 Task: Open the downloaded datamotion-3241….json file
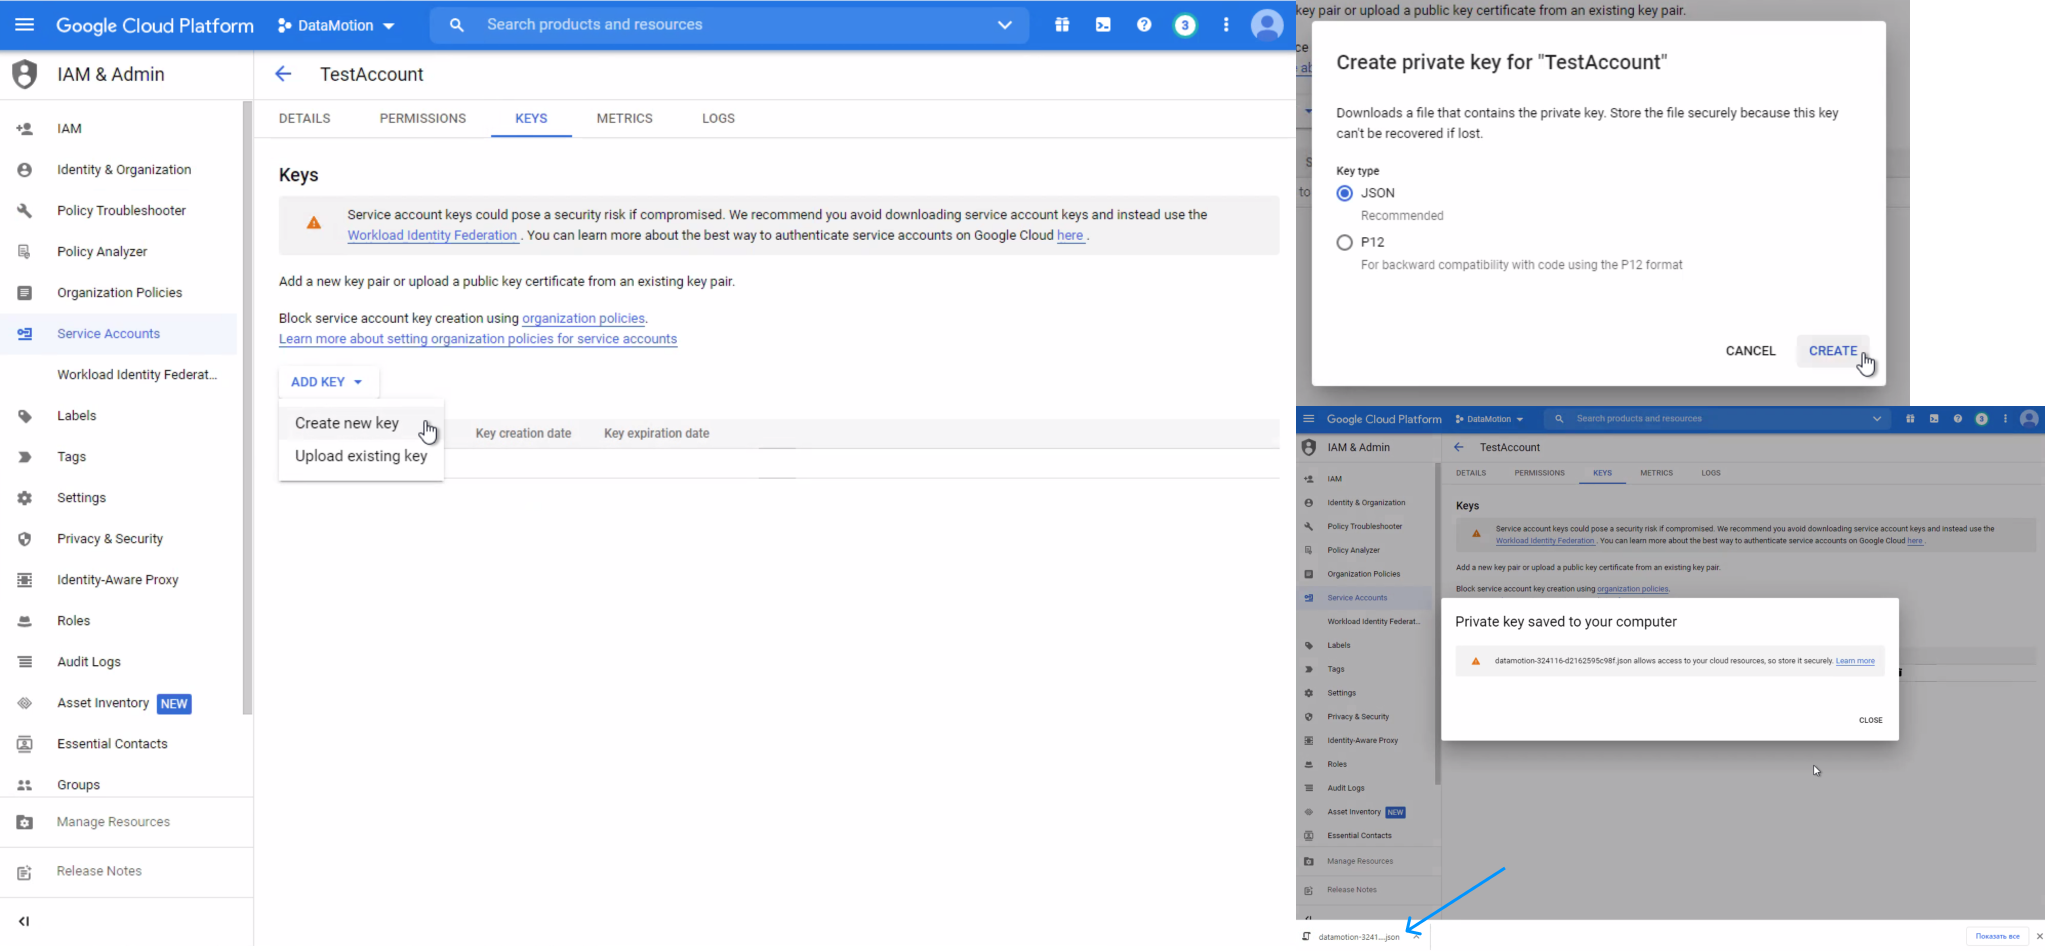coord(1358,937)
